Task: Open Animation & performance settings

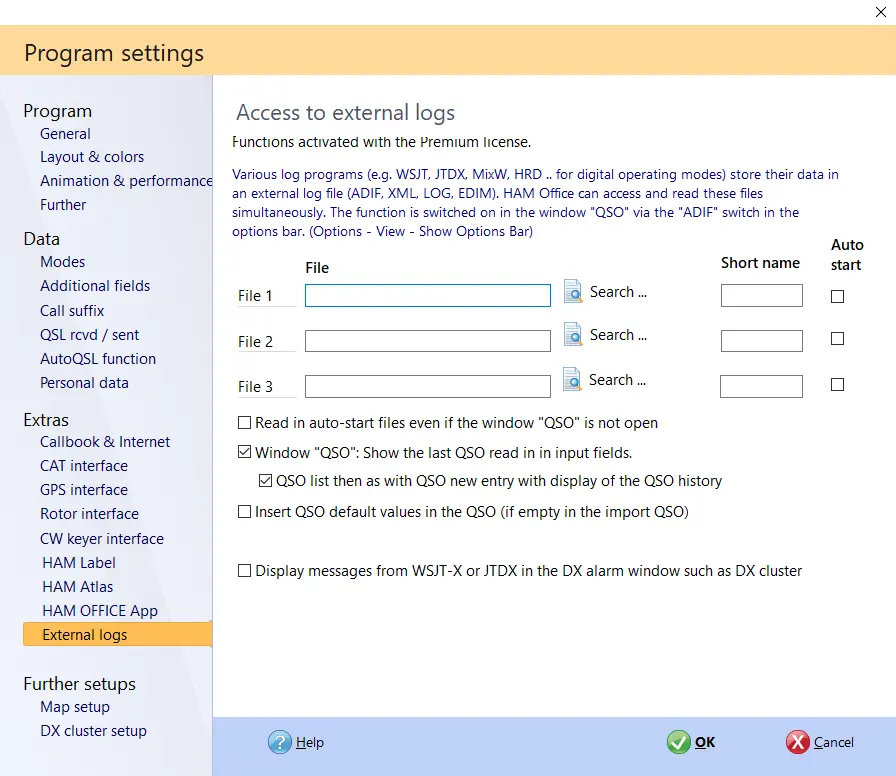Action: click(126, 181)
